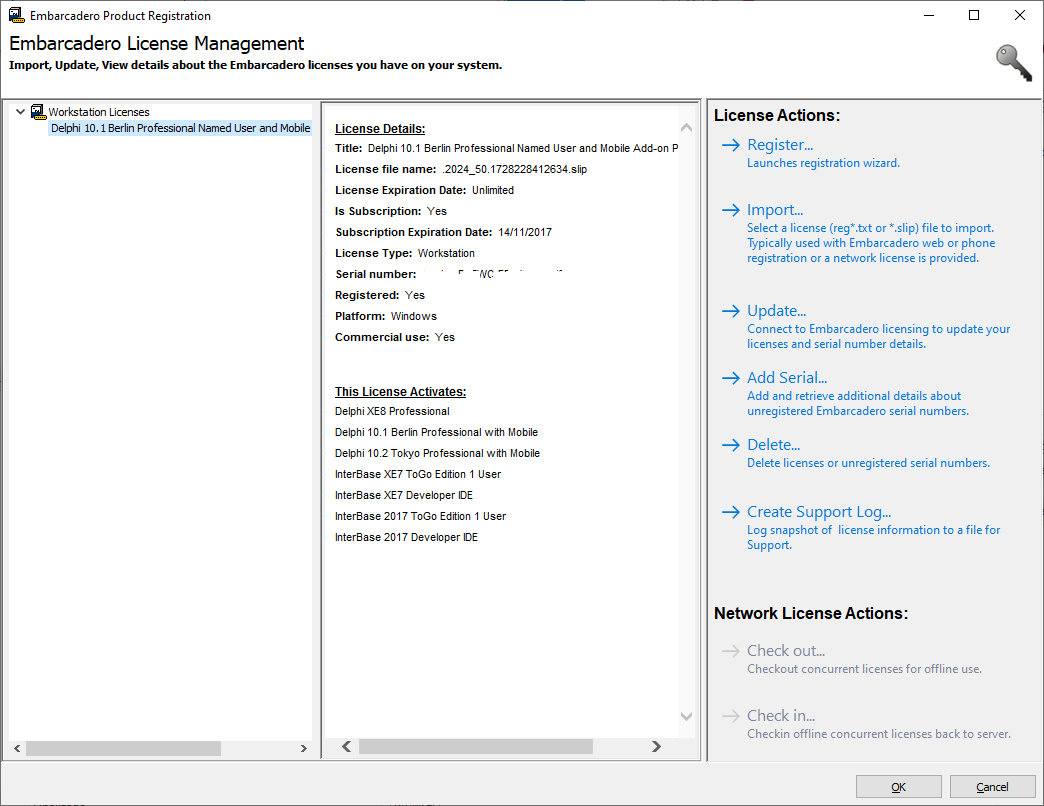Screen dimensions: 1044x806
Task: Select the Delphi 10.1 Berlin Professional Named User license
Action: [x=180, y=128]
